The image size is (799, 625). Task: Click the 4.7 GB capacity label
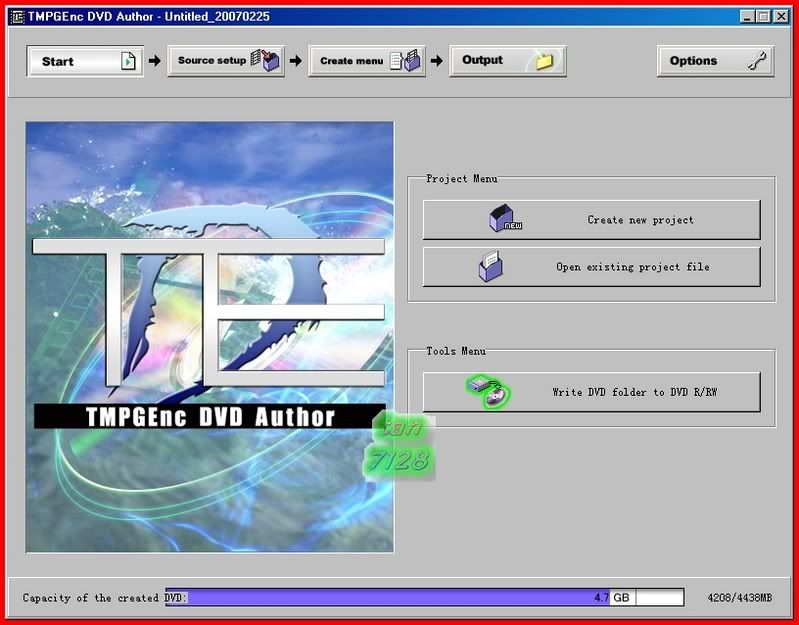(611, 597)
